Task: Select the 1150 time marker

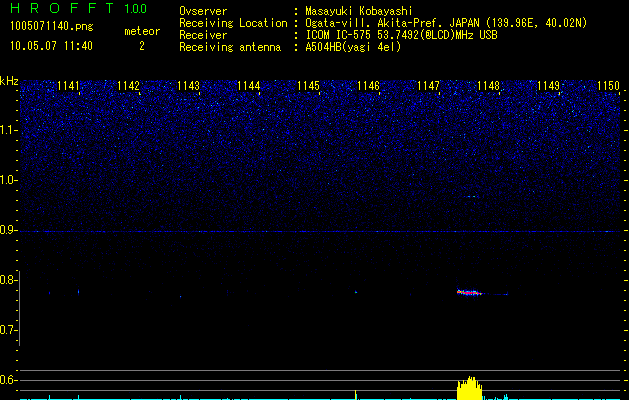Action: 609,87
